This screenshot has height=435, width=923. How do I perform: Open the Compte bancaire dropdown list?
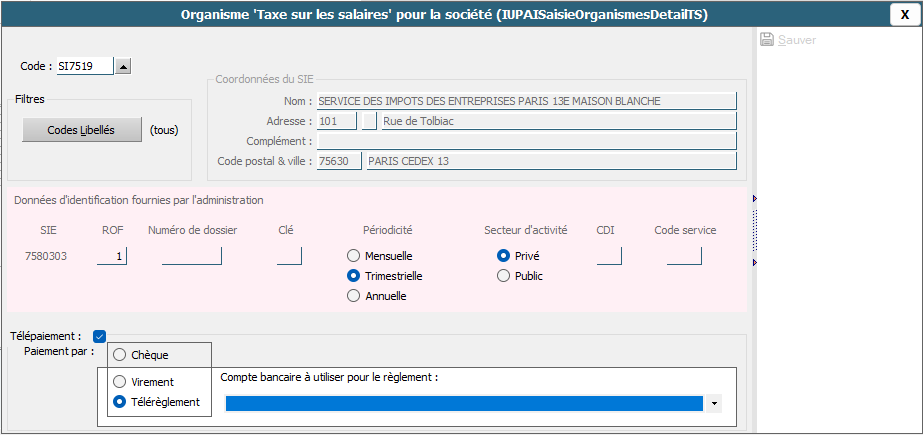click(x=715, y=403)
